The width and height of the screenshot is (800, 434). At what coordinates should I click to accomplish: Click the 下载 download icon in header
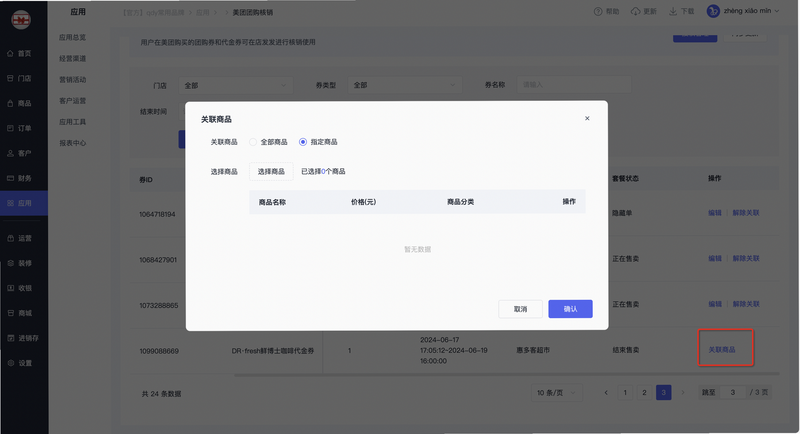673,11
